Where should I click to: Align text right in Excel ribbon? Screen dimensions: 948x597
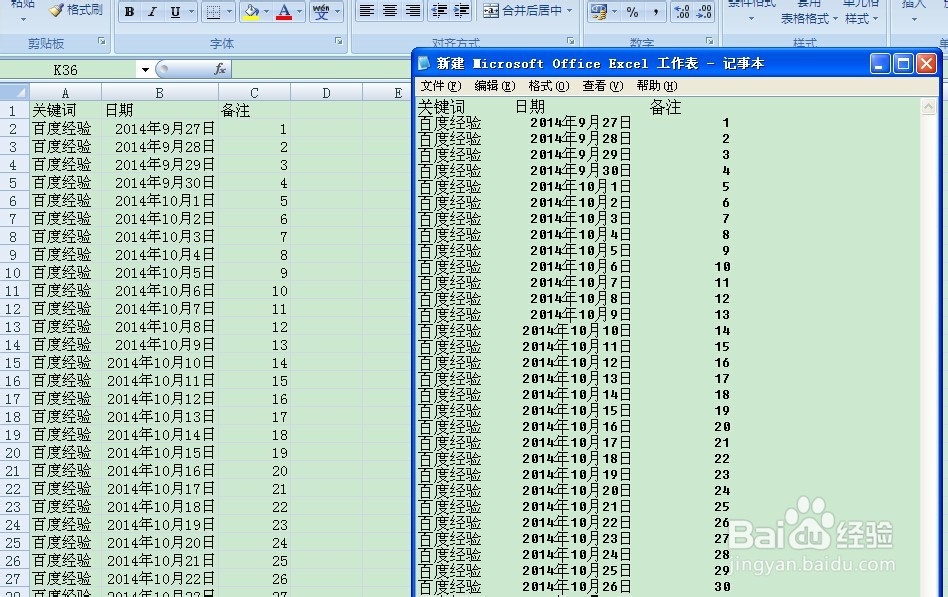click(413, 11)
